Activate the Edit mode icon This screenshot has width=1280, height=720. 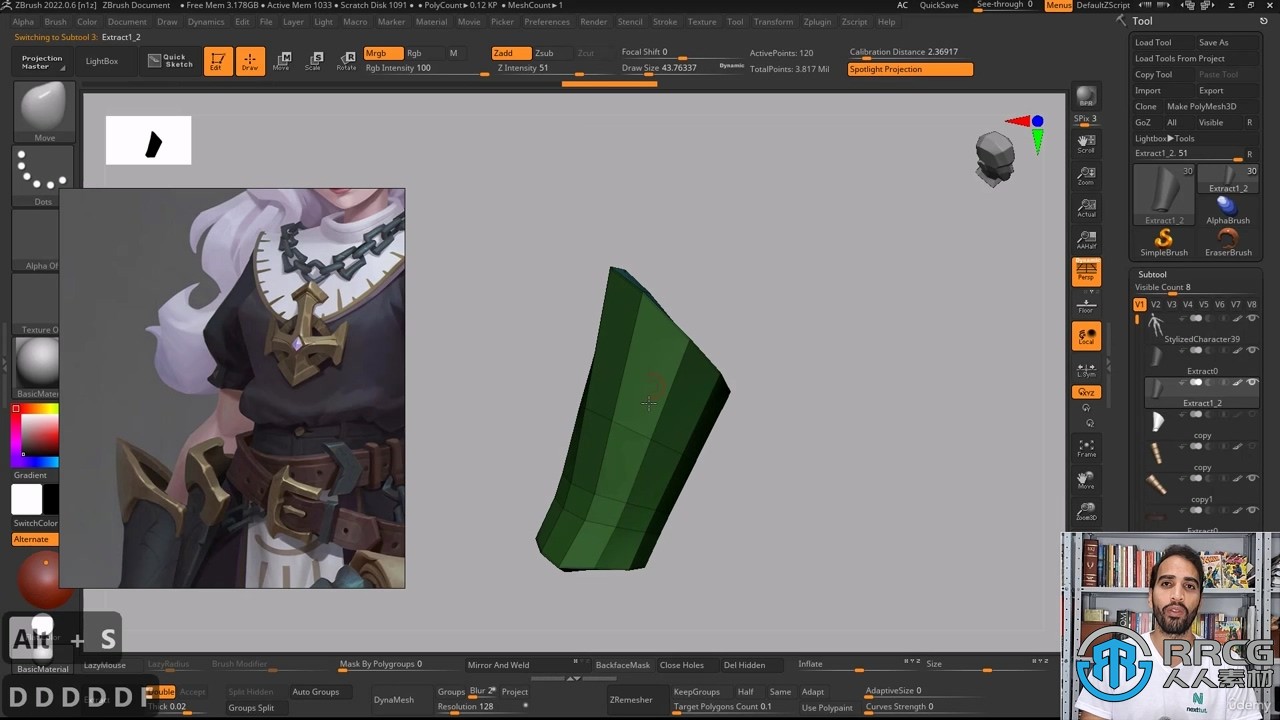(x=216, y=61)
